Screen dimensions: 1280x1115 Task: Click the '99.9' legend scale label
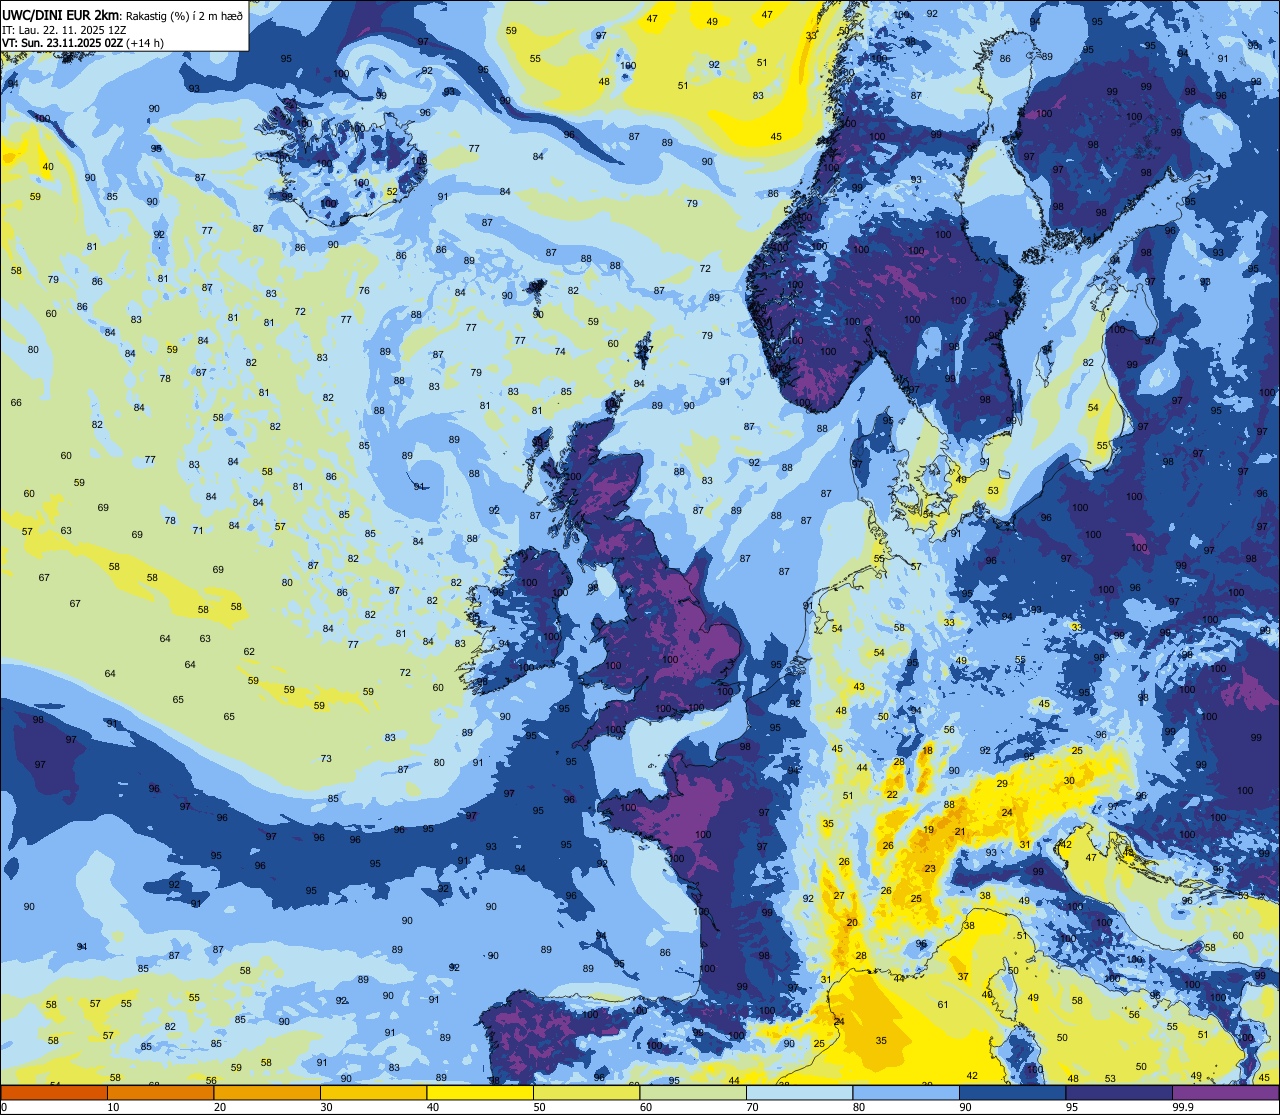1184,1107
